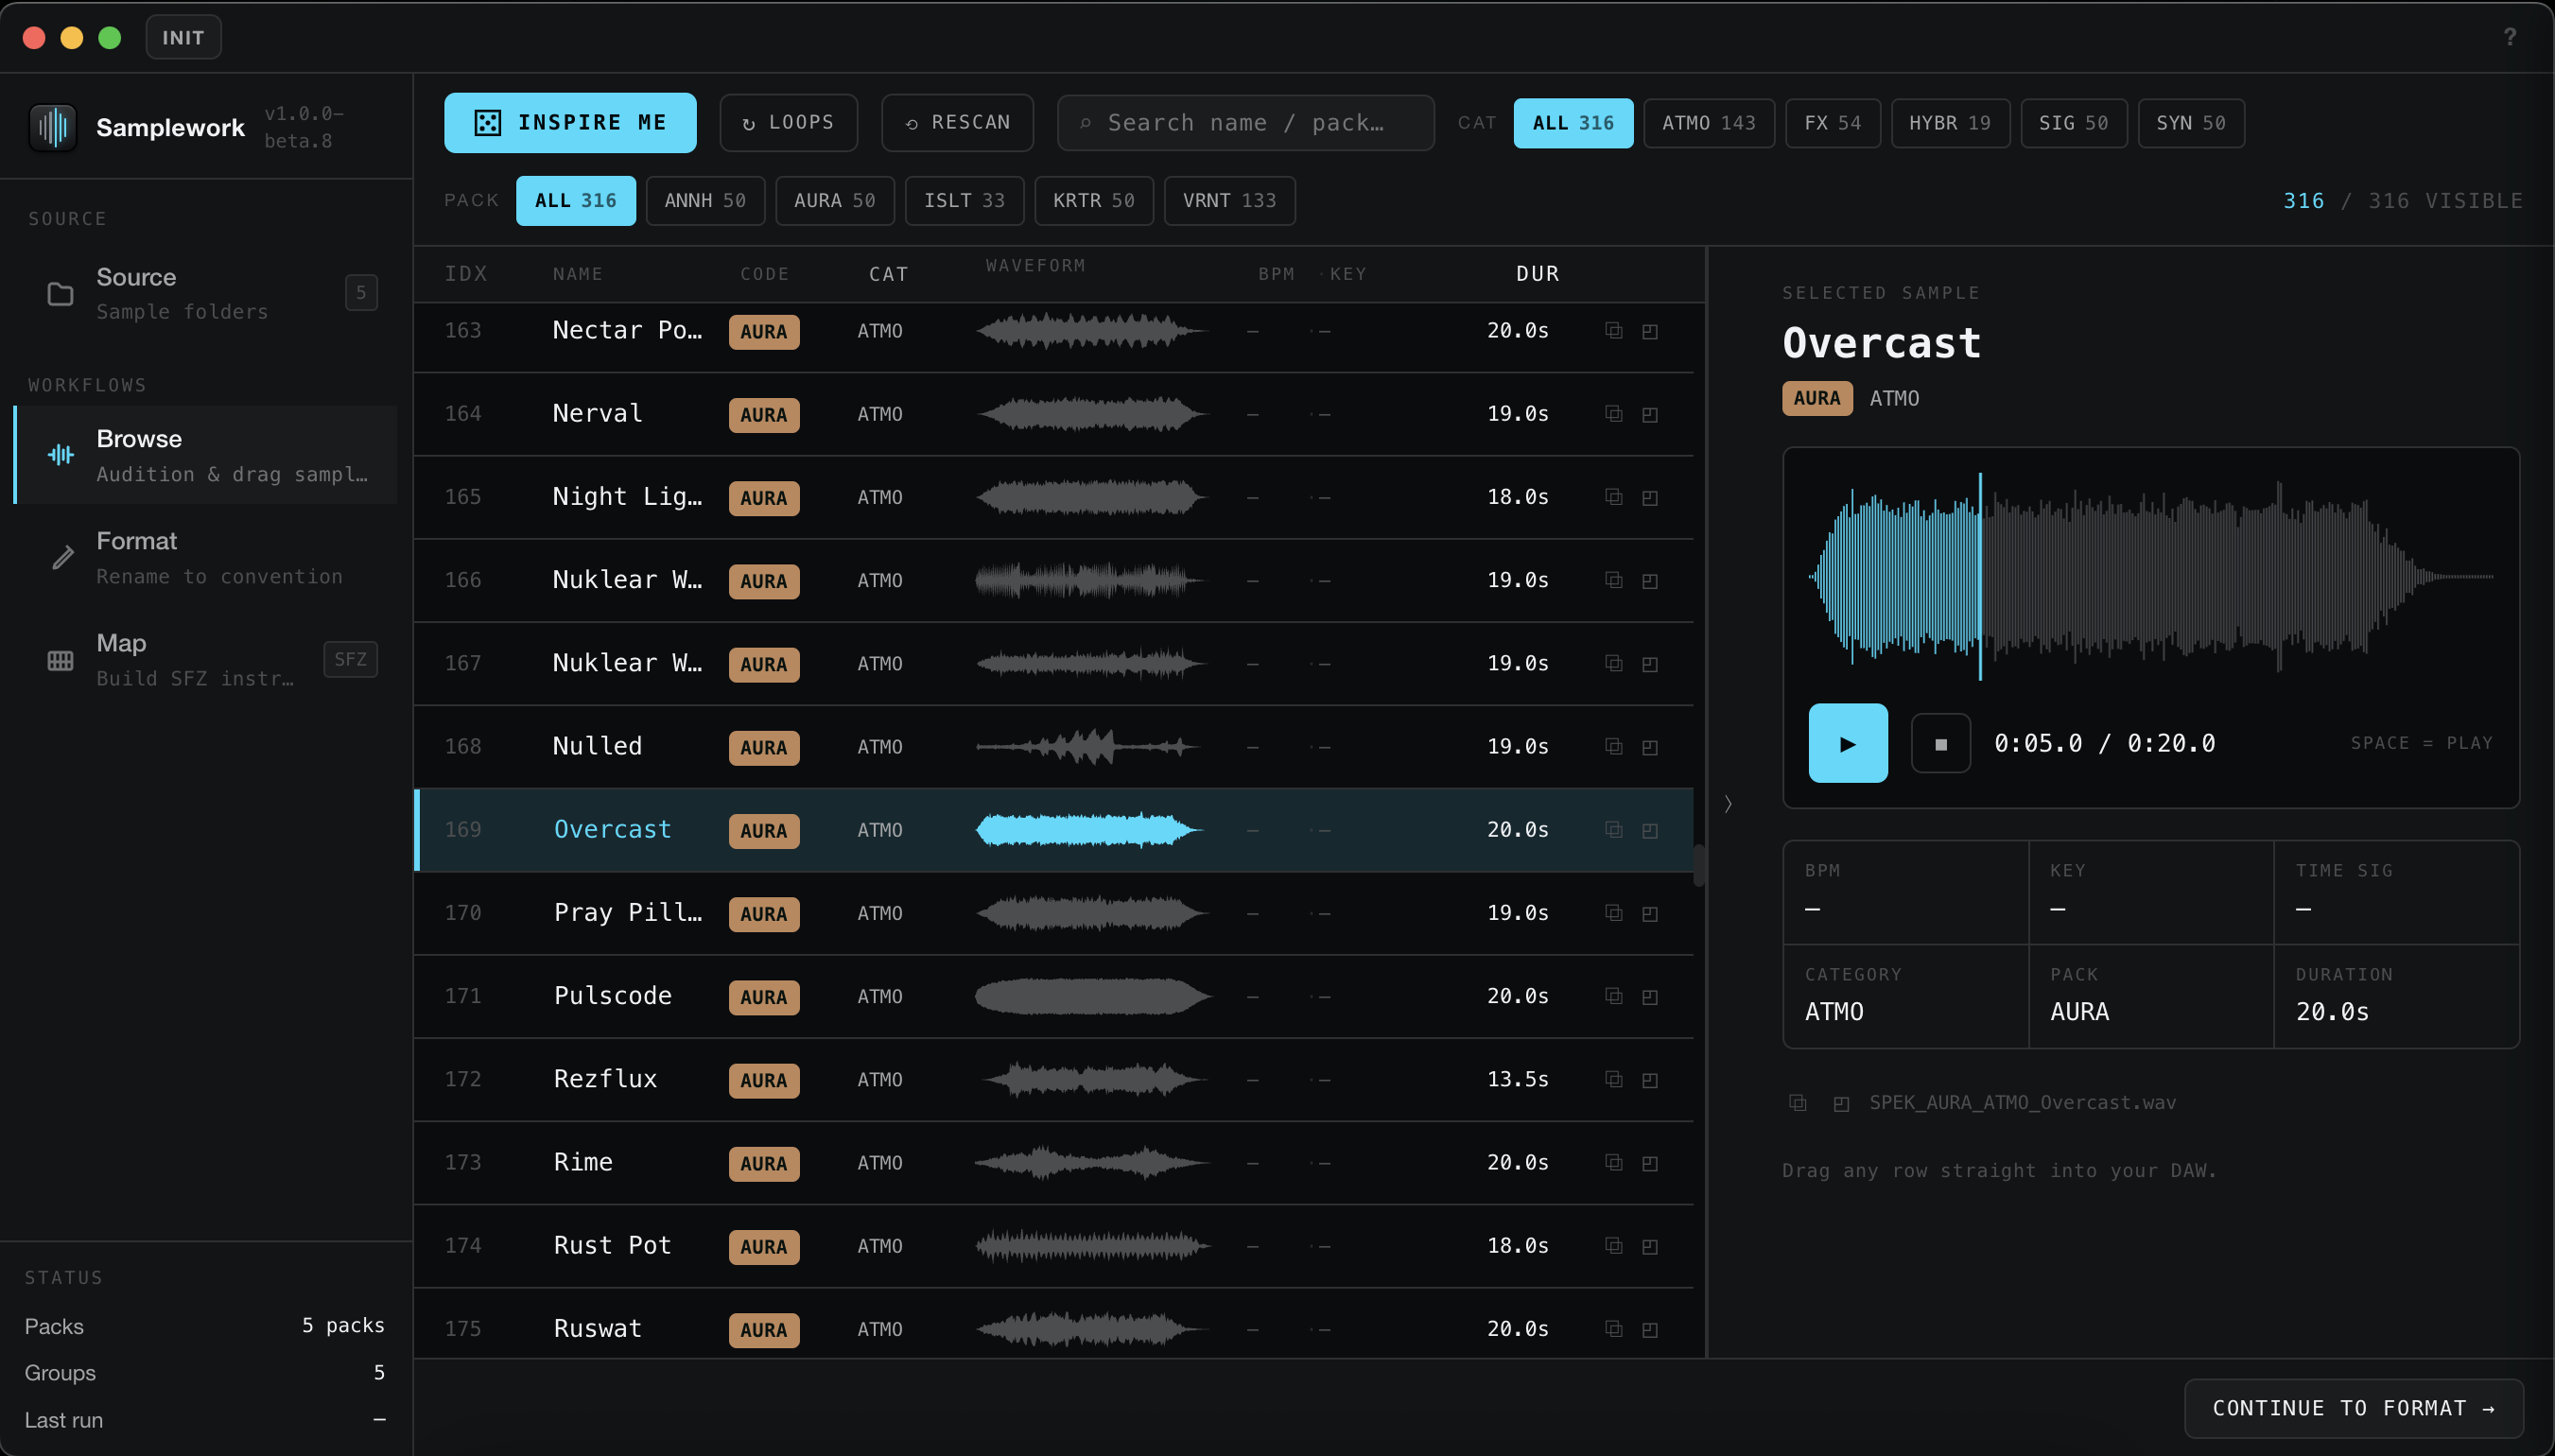Click the copy icon on Pray Pill… row
2555x1456 pixels.
tap(1613, 912)
